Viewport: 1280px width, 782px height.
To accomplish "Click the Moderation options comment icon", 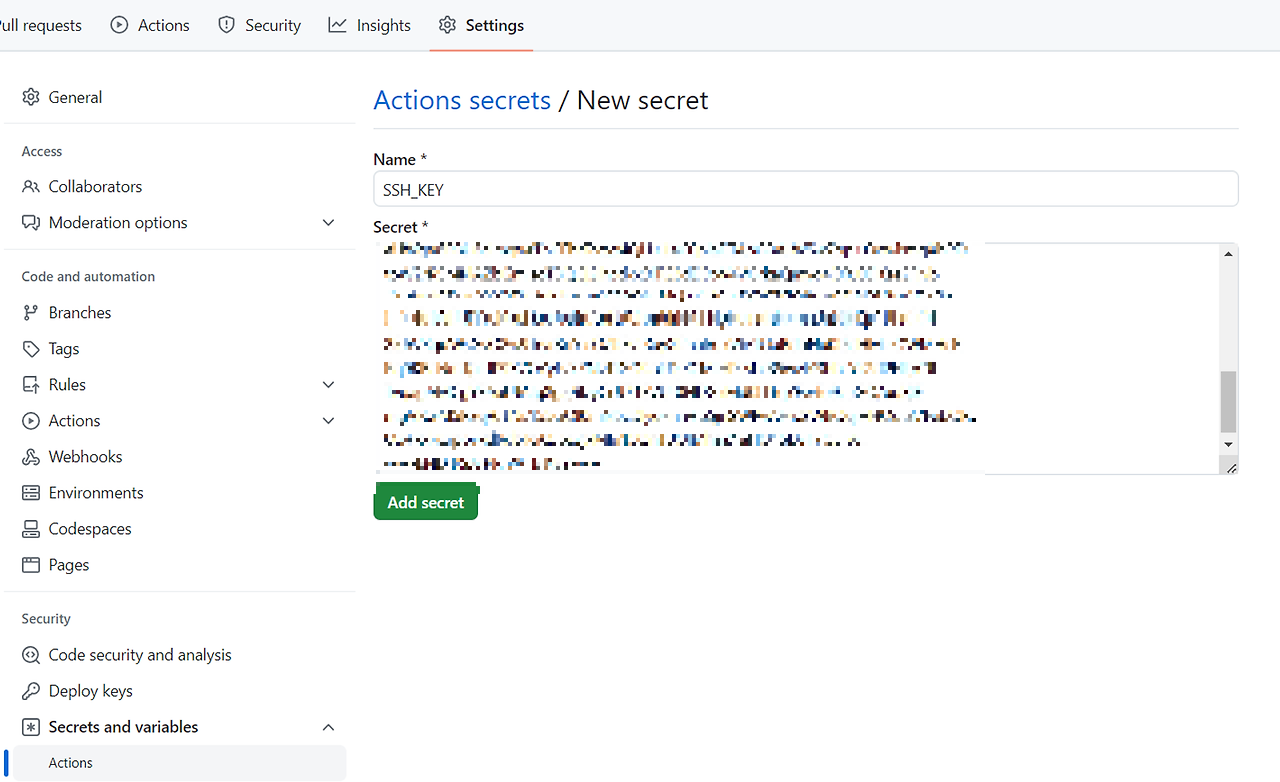I will (31, 223).
